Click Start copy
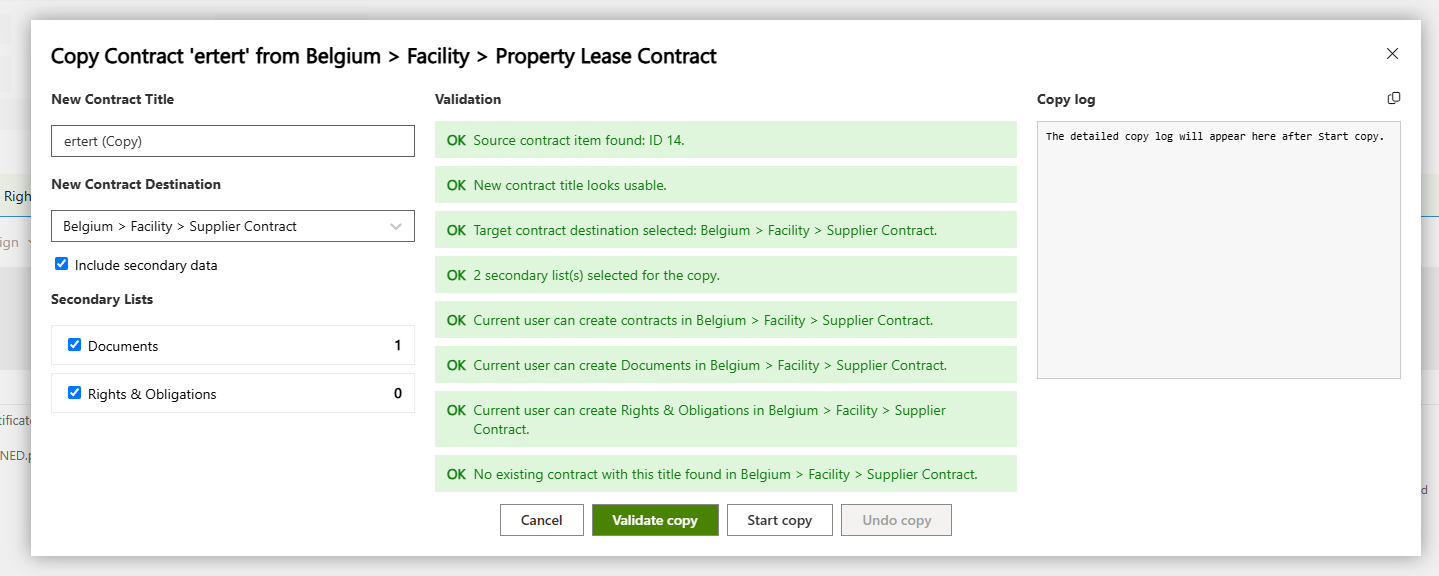Viewport: 1439px width, 576px height. [x=780, y=520]
